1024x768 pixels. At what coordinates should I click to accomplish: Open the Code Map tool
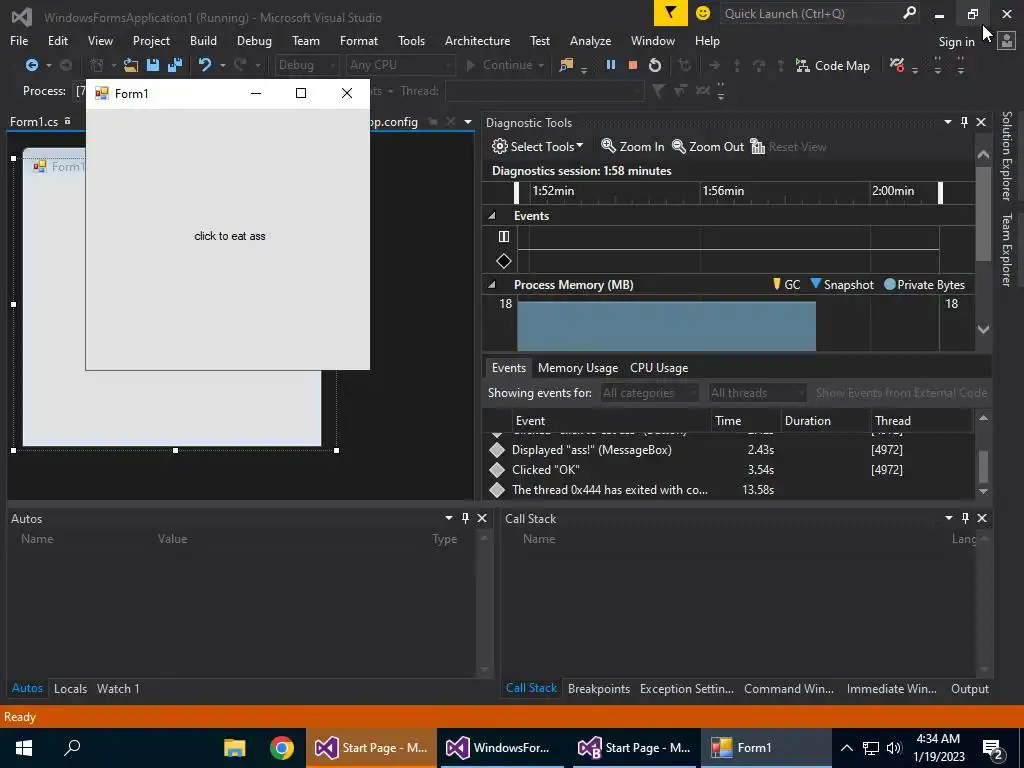pyautogui.click(x=833, y=65)
